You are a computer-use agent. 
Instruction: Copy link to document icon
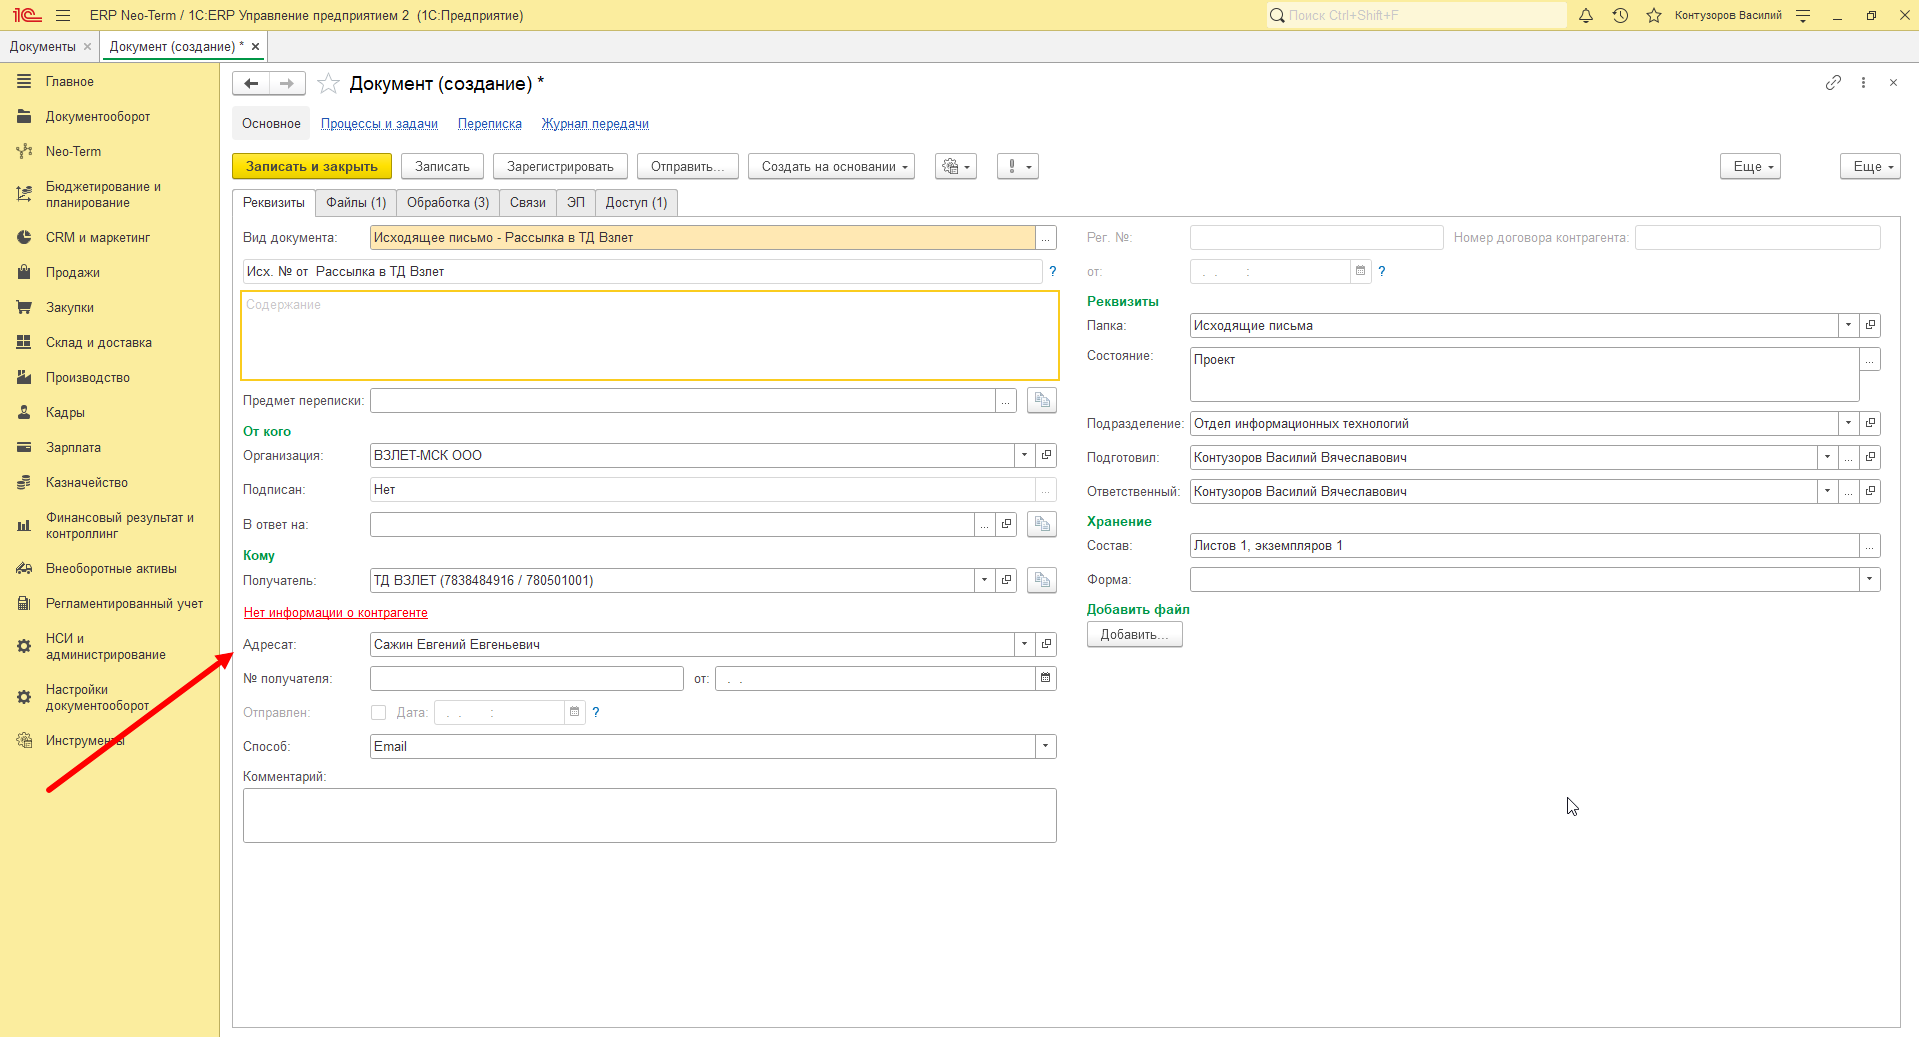1833,83
